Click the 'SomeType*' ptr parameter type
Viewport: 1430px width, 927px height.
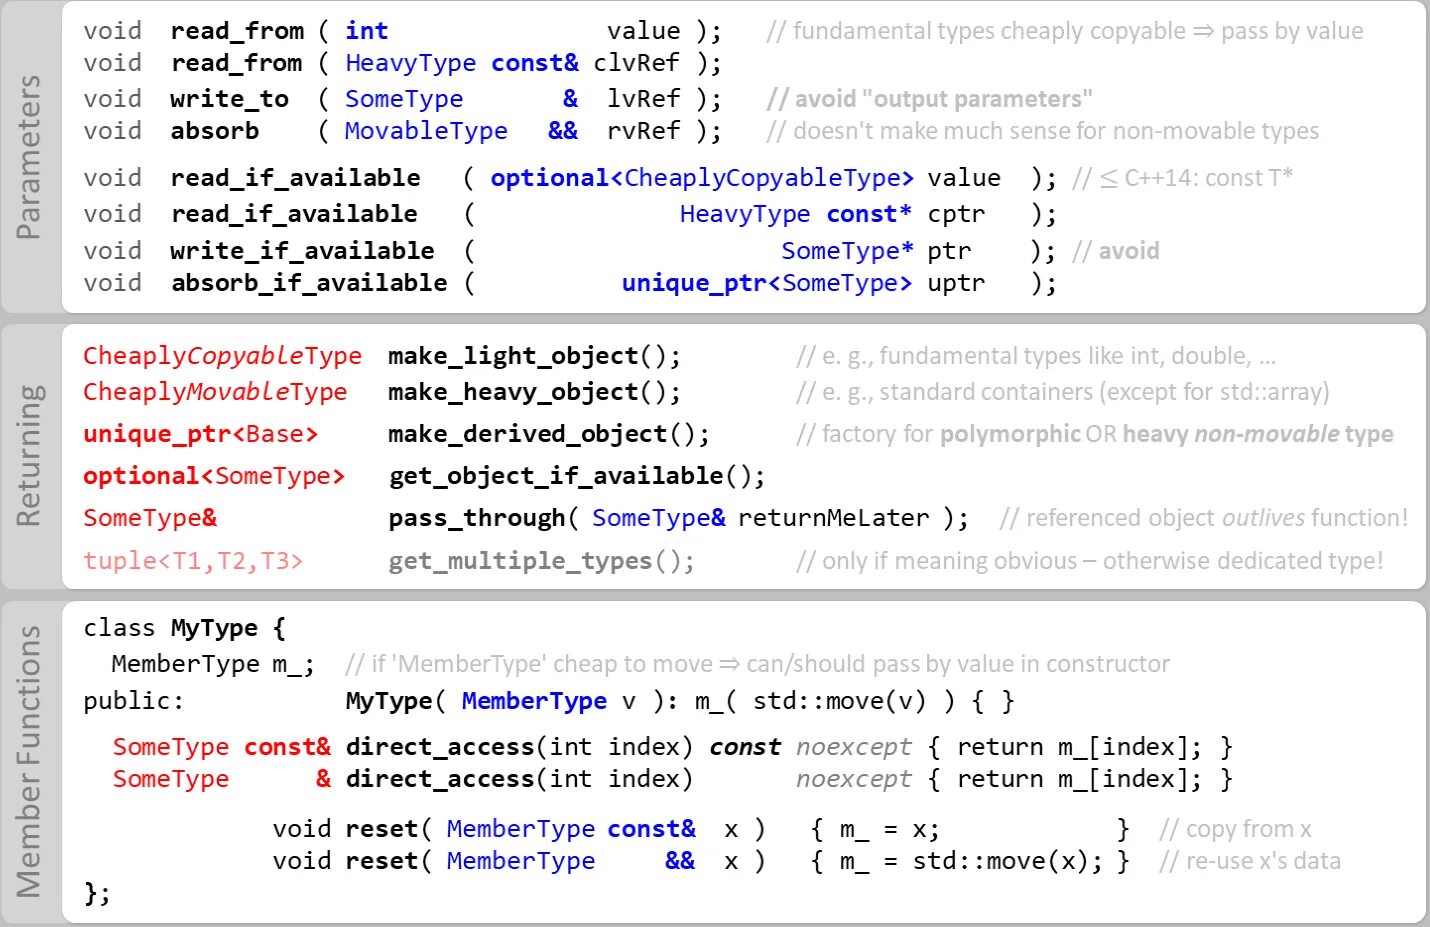[847, 251]
